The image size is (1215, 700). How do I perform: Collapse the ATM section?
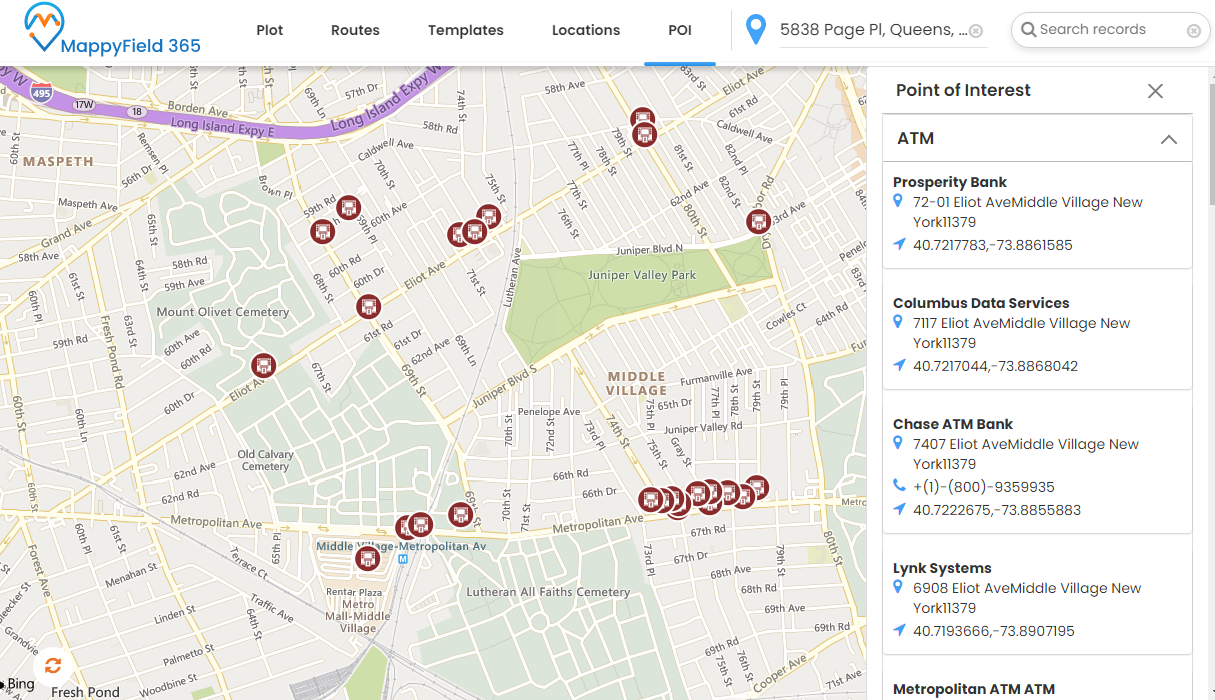1168,140
